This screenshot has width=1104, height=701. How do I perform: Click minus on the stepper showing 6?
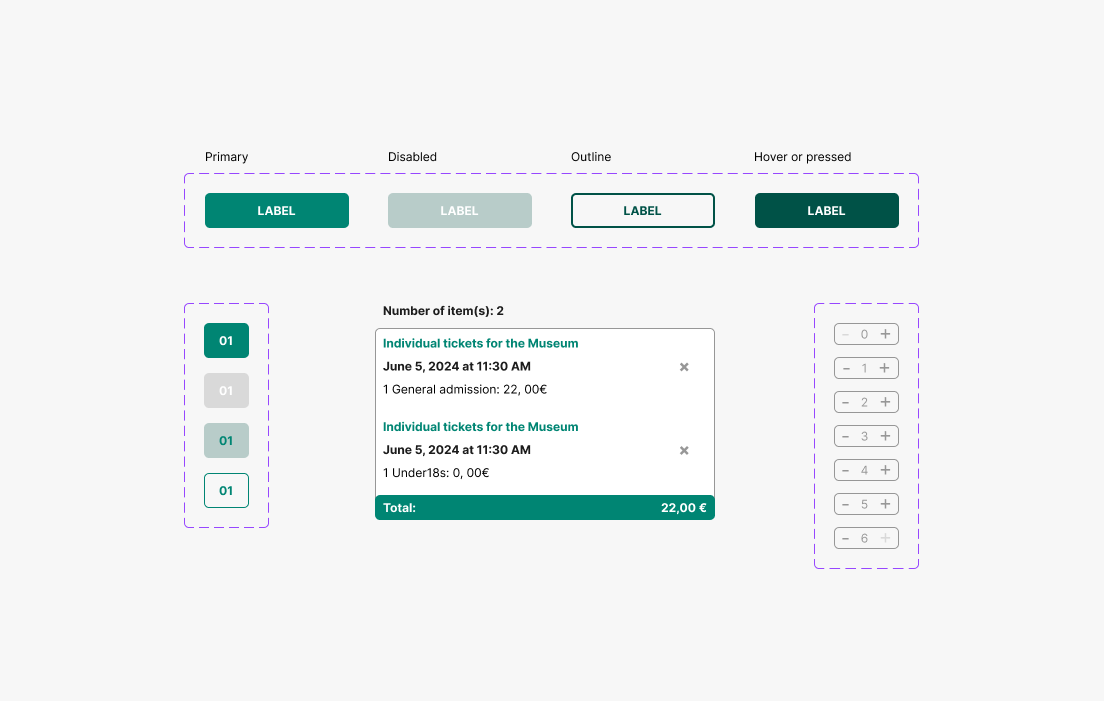[x=846, y=538]
